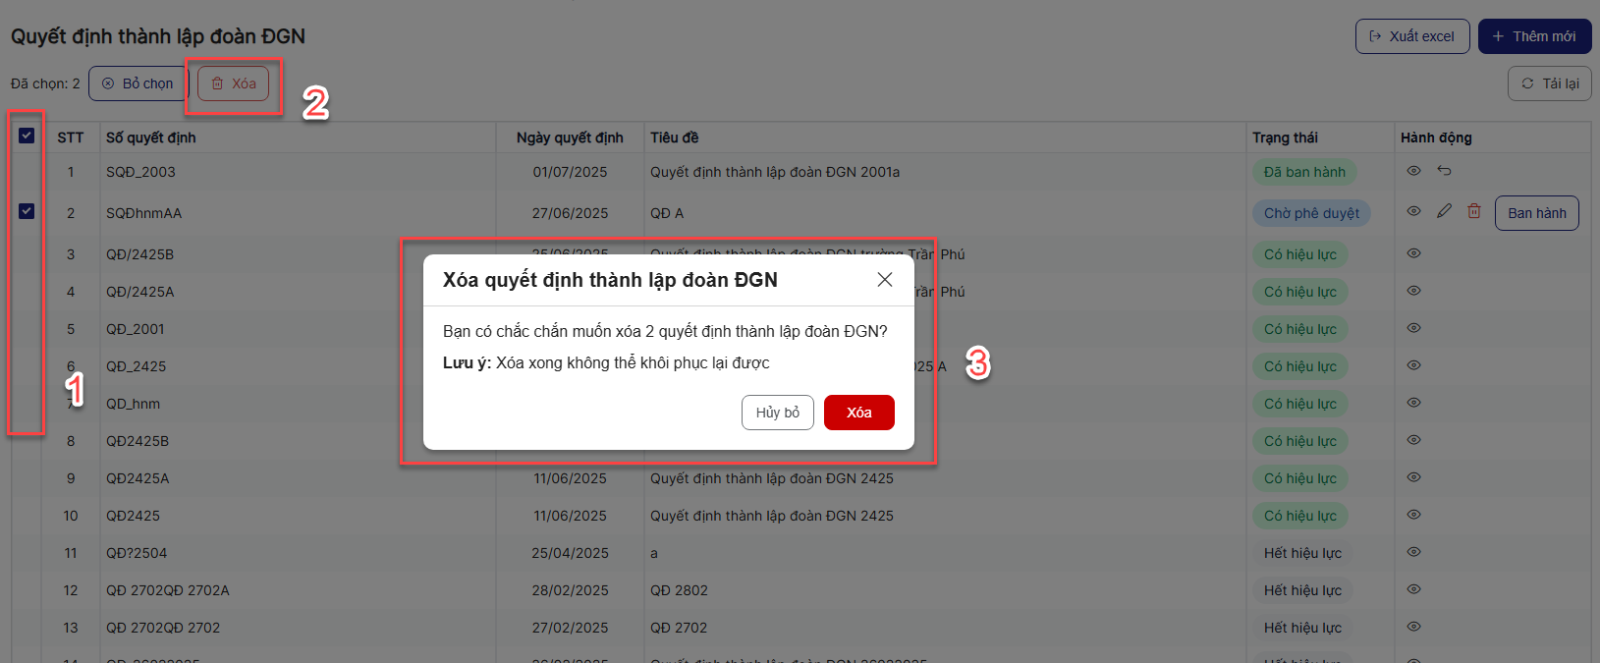Screen dimensions: 1600x663
Task: Toggle the select-all checkbox in table header
Action: click(x=27, y=136)
